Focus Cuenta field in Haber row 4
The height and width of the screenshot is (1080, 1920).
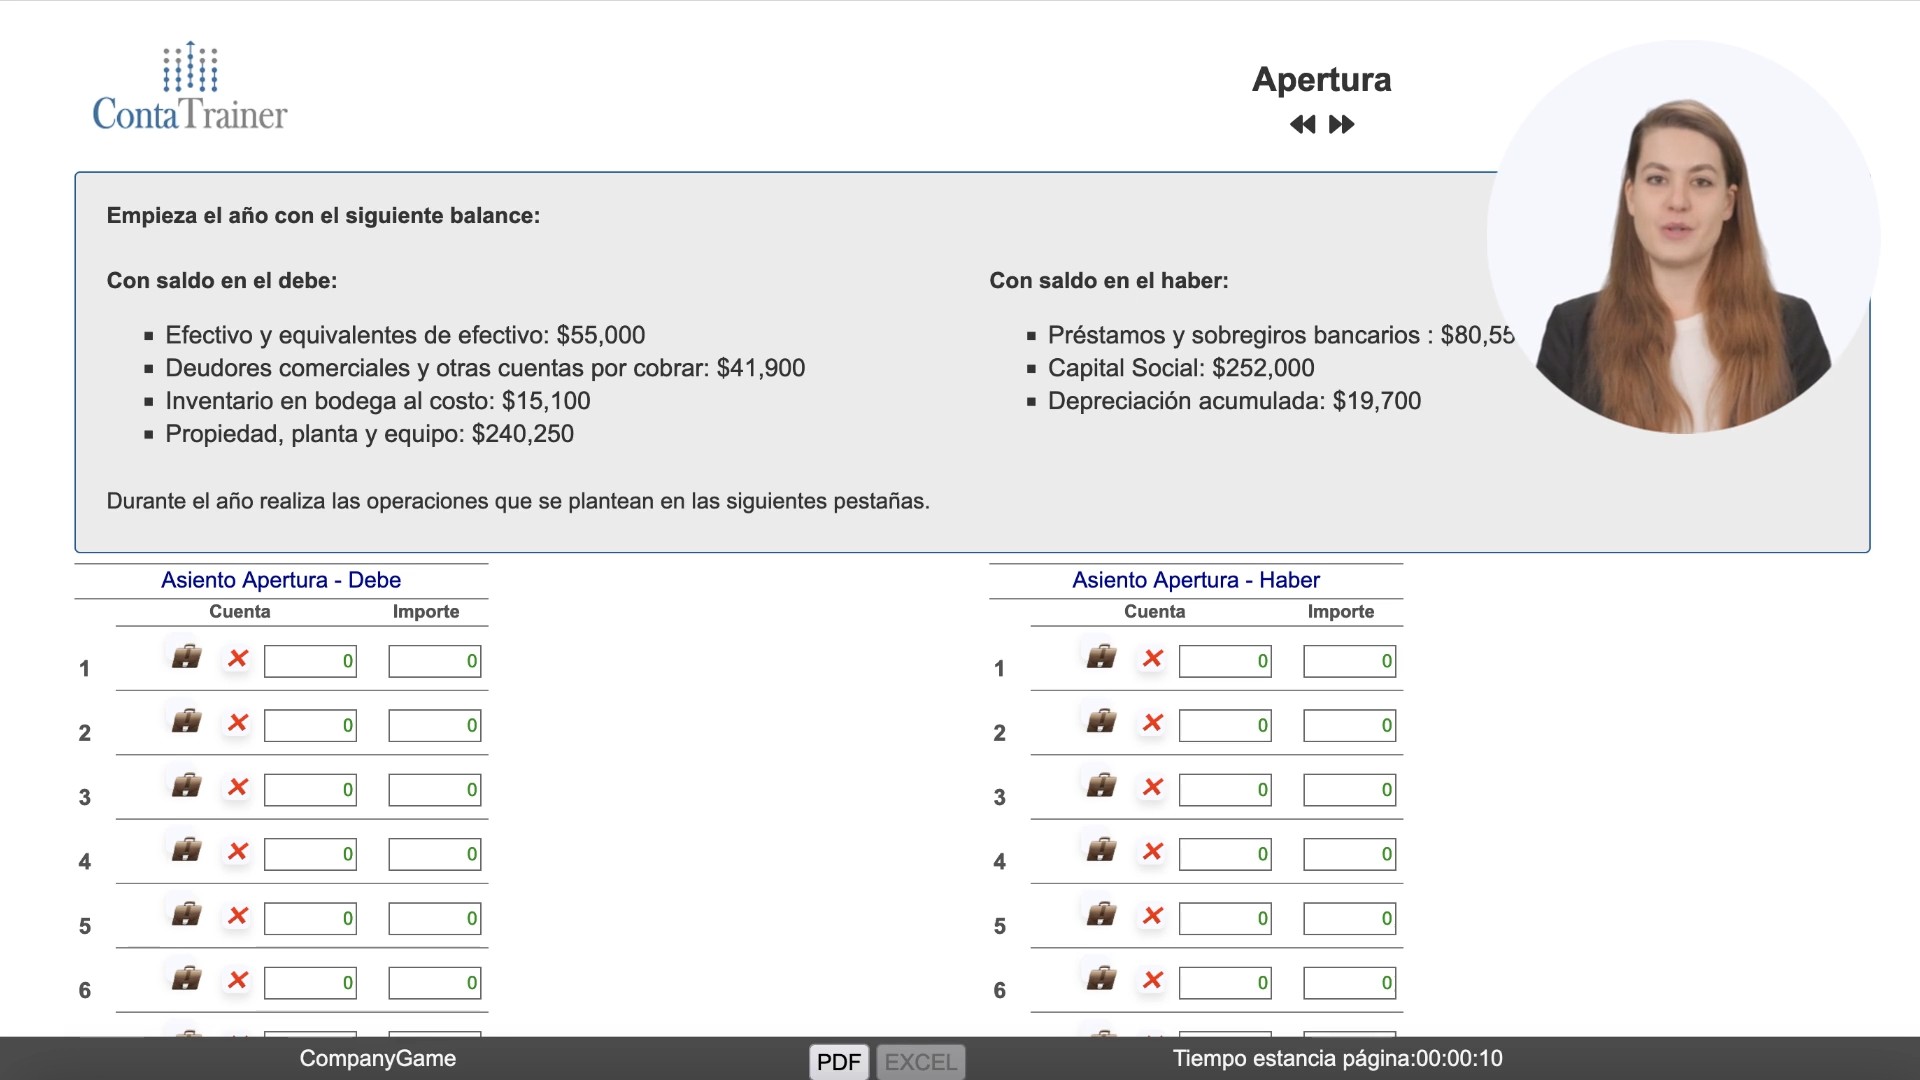(1225, 854)
